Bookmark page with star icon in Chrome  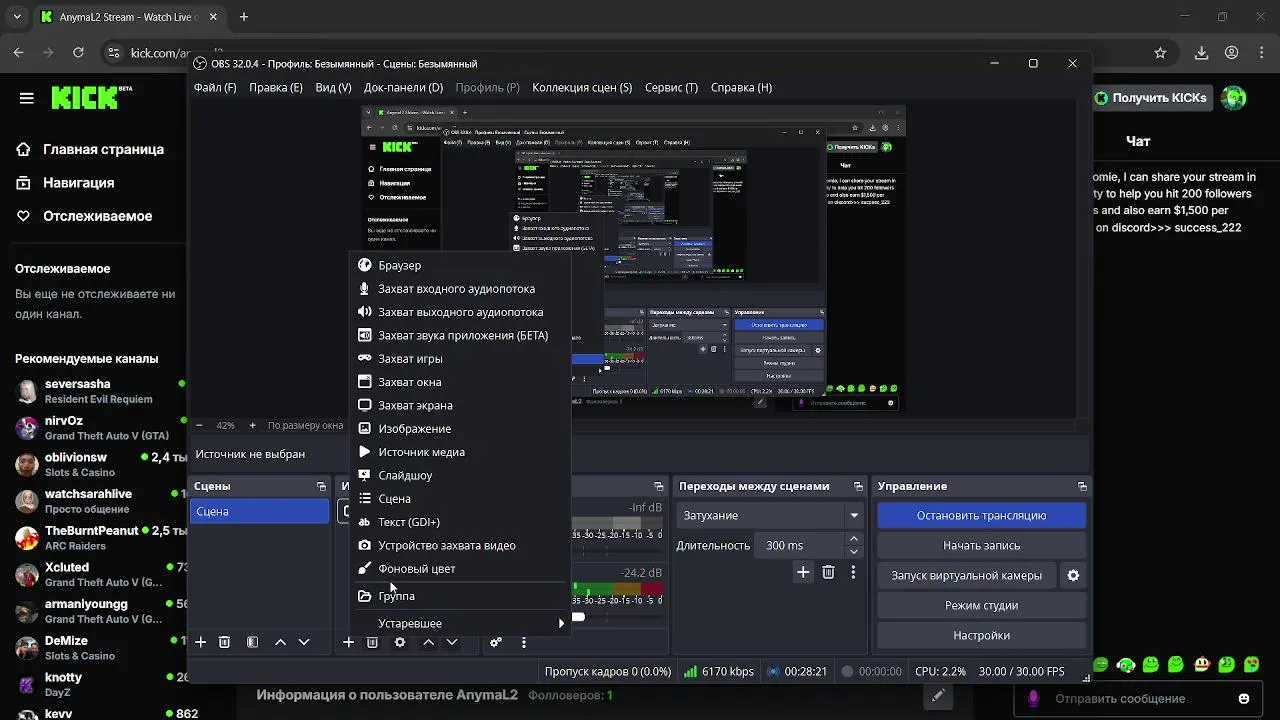[1160, 53]
